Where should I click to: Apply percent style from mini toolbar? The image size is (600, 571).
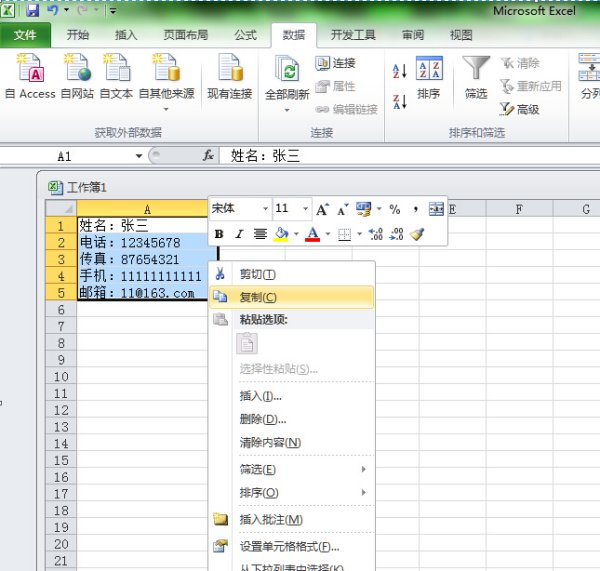coord(395,209)
